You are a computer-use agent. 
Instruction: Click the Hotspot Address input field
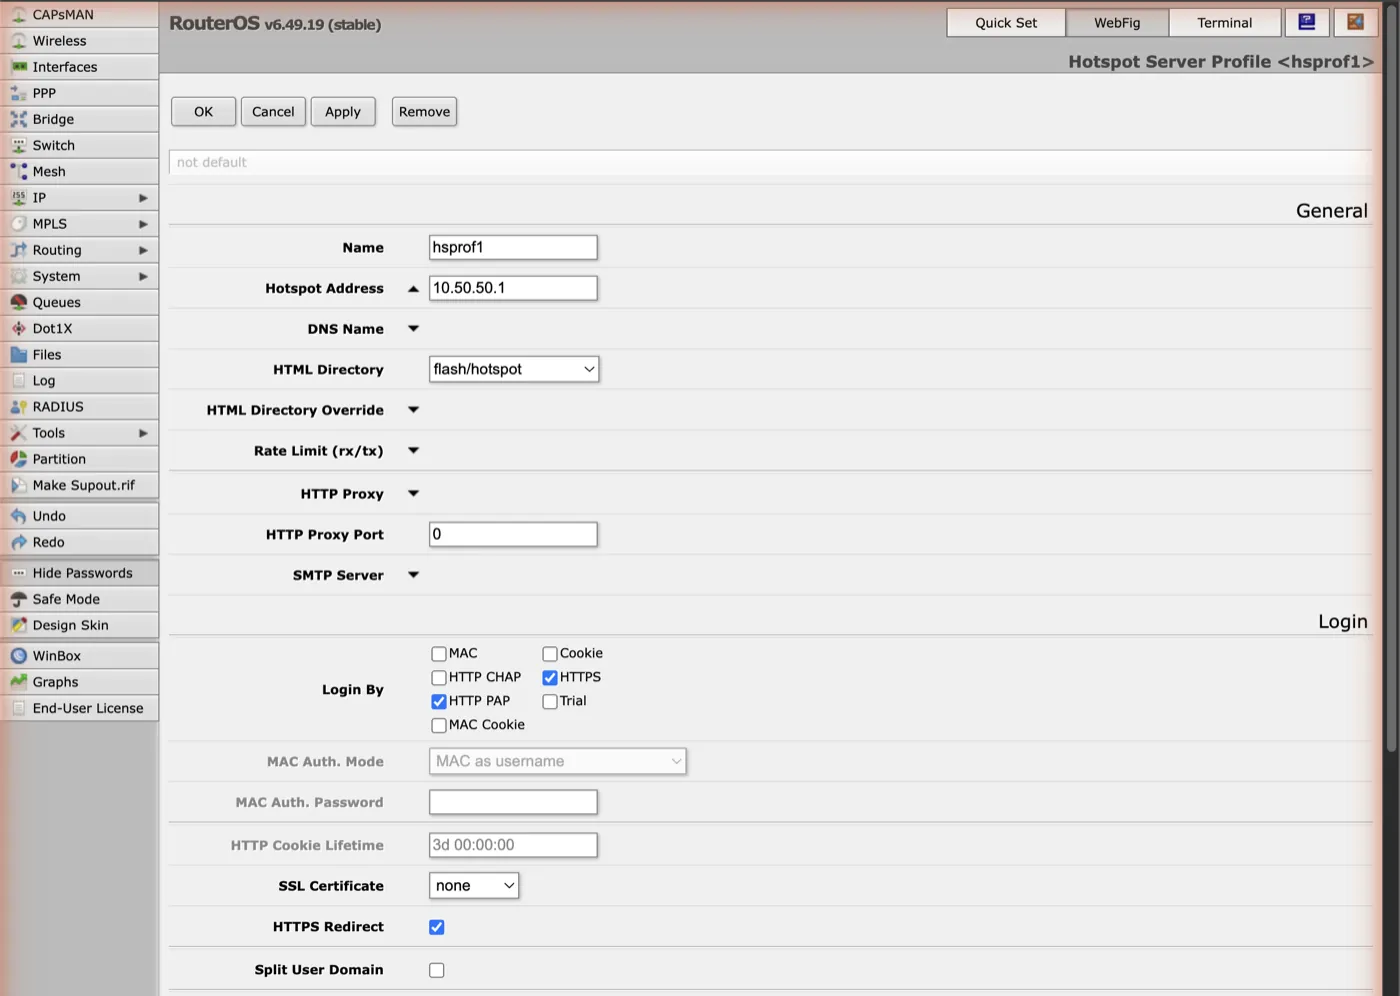[x=513, y=288]
